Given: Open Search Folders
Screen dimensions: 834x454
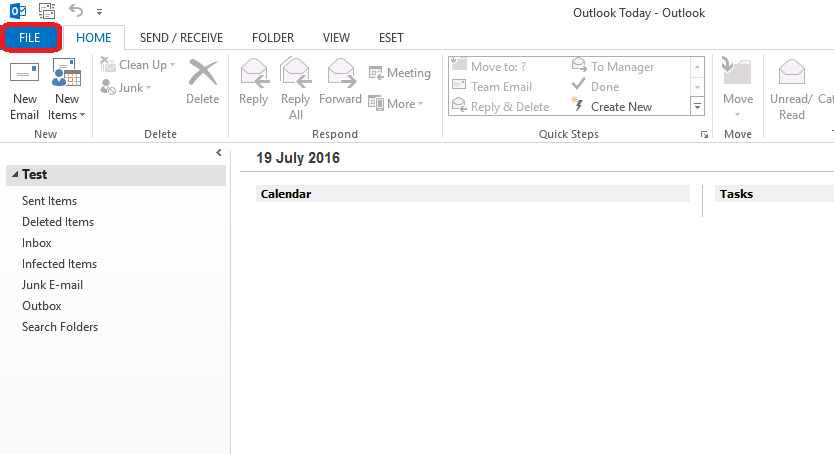Looking at the screenshot, I should point(60,327).
